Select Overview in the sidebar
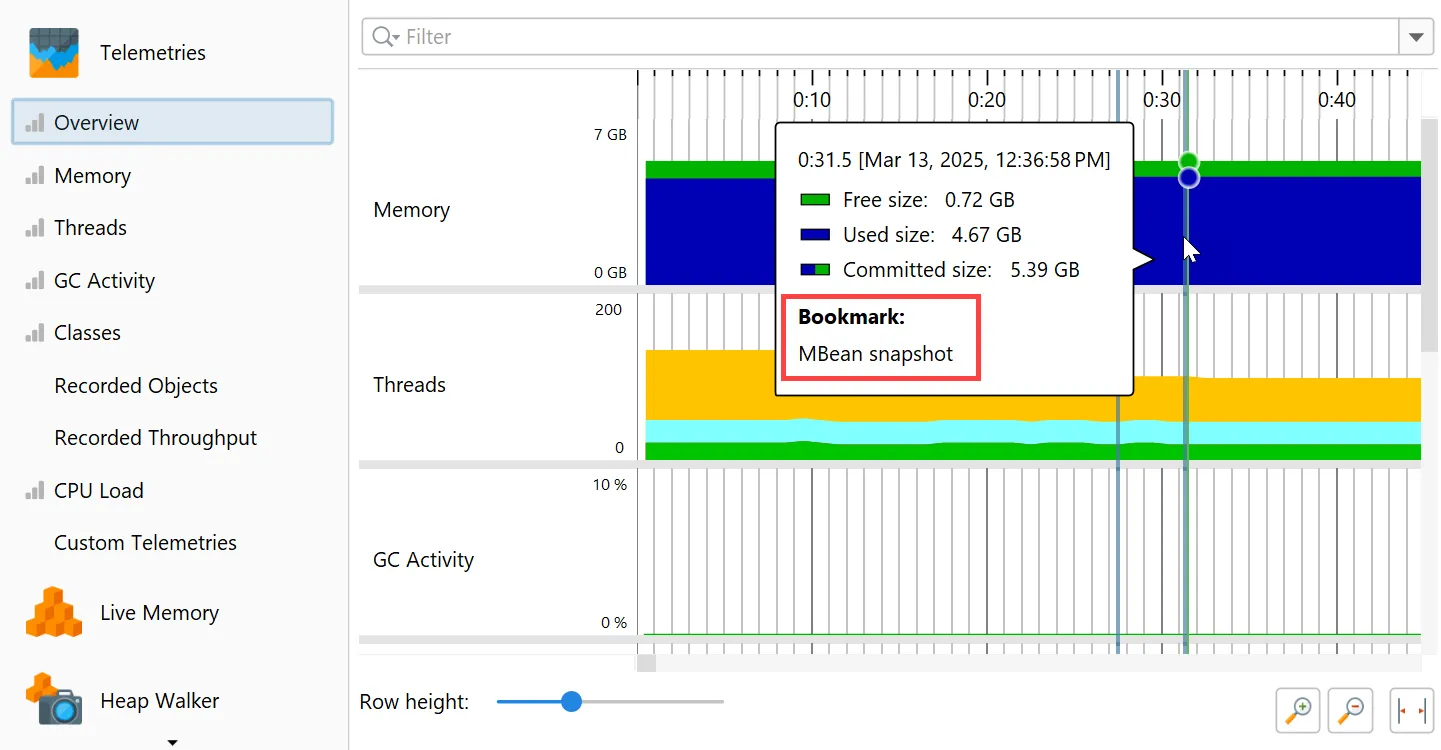Viewport: 1441px width, 750px height. click(x=172, y=123)
